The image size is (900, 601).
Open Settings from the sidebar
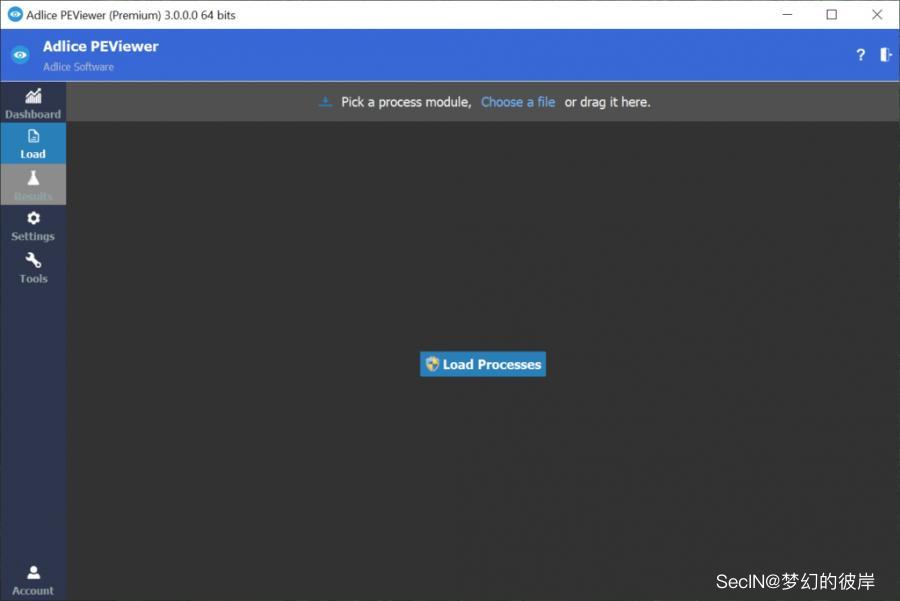pos(33,226)
